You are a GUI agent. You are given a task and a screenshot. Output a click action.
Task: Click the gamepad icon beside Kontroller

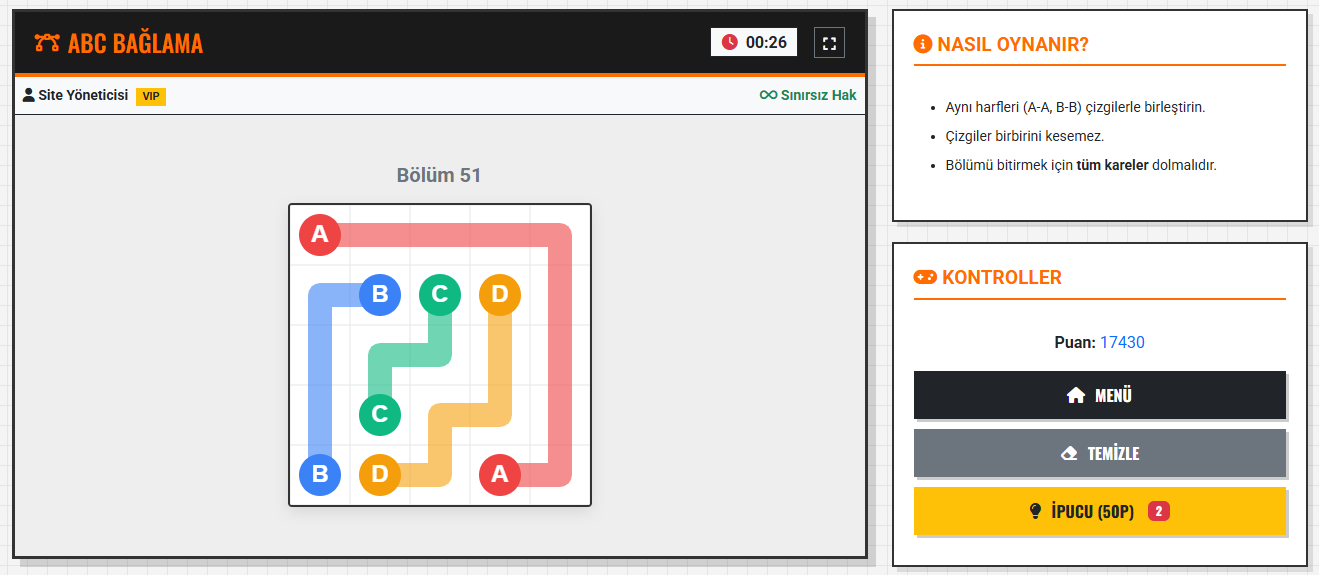[925, 277]
